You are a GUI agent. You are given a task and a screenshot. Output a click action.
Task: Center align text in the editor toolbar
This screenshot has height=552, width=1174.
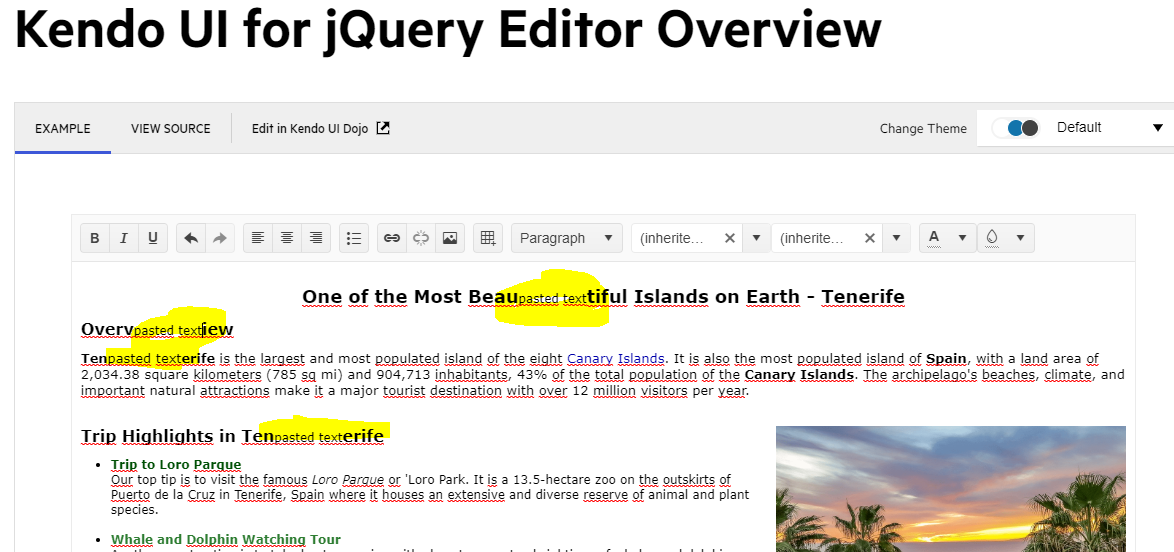[x=287, y=238]
